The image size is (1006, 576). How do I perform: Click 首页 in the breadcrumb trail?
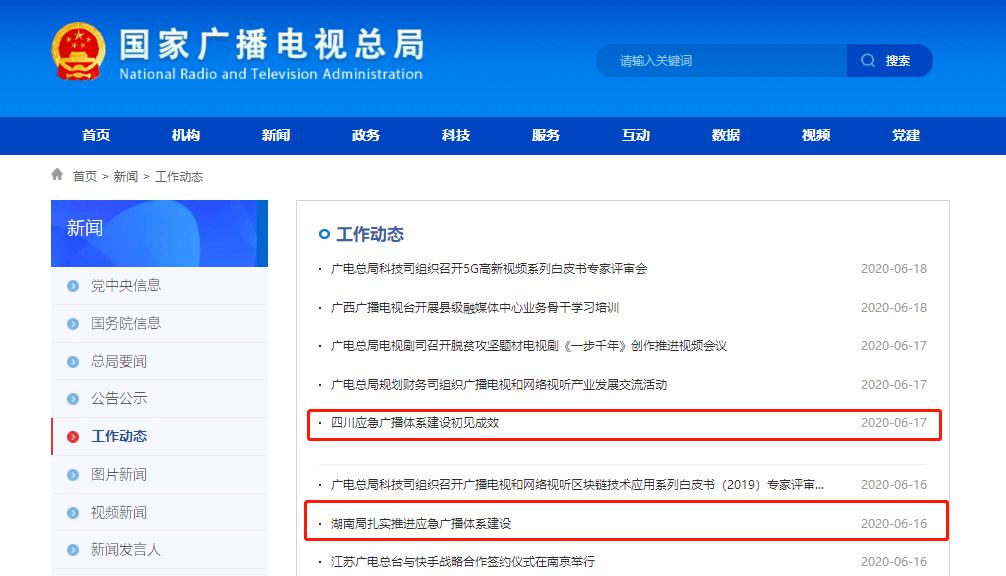pos(85,176)
